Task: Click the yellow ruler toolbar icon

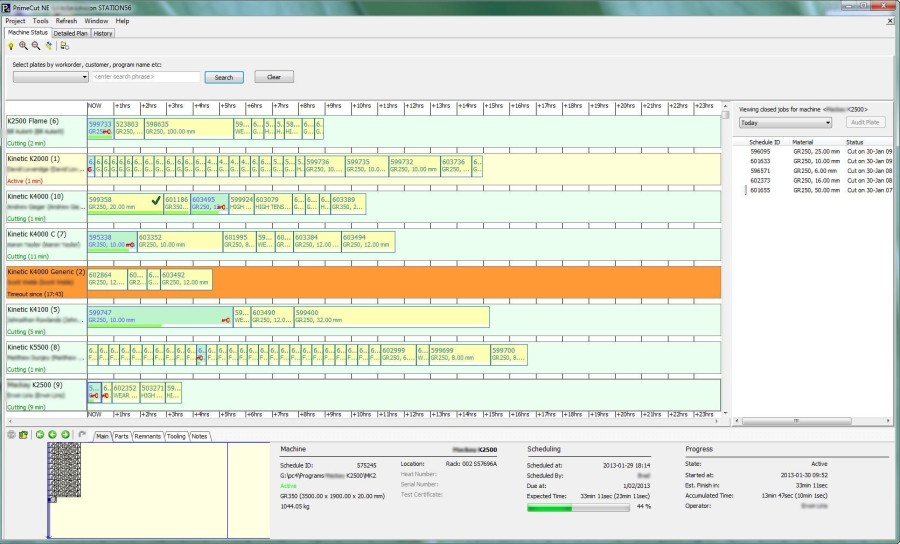Action: (x=49, y=46)
